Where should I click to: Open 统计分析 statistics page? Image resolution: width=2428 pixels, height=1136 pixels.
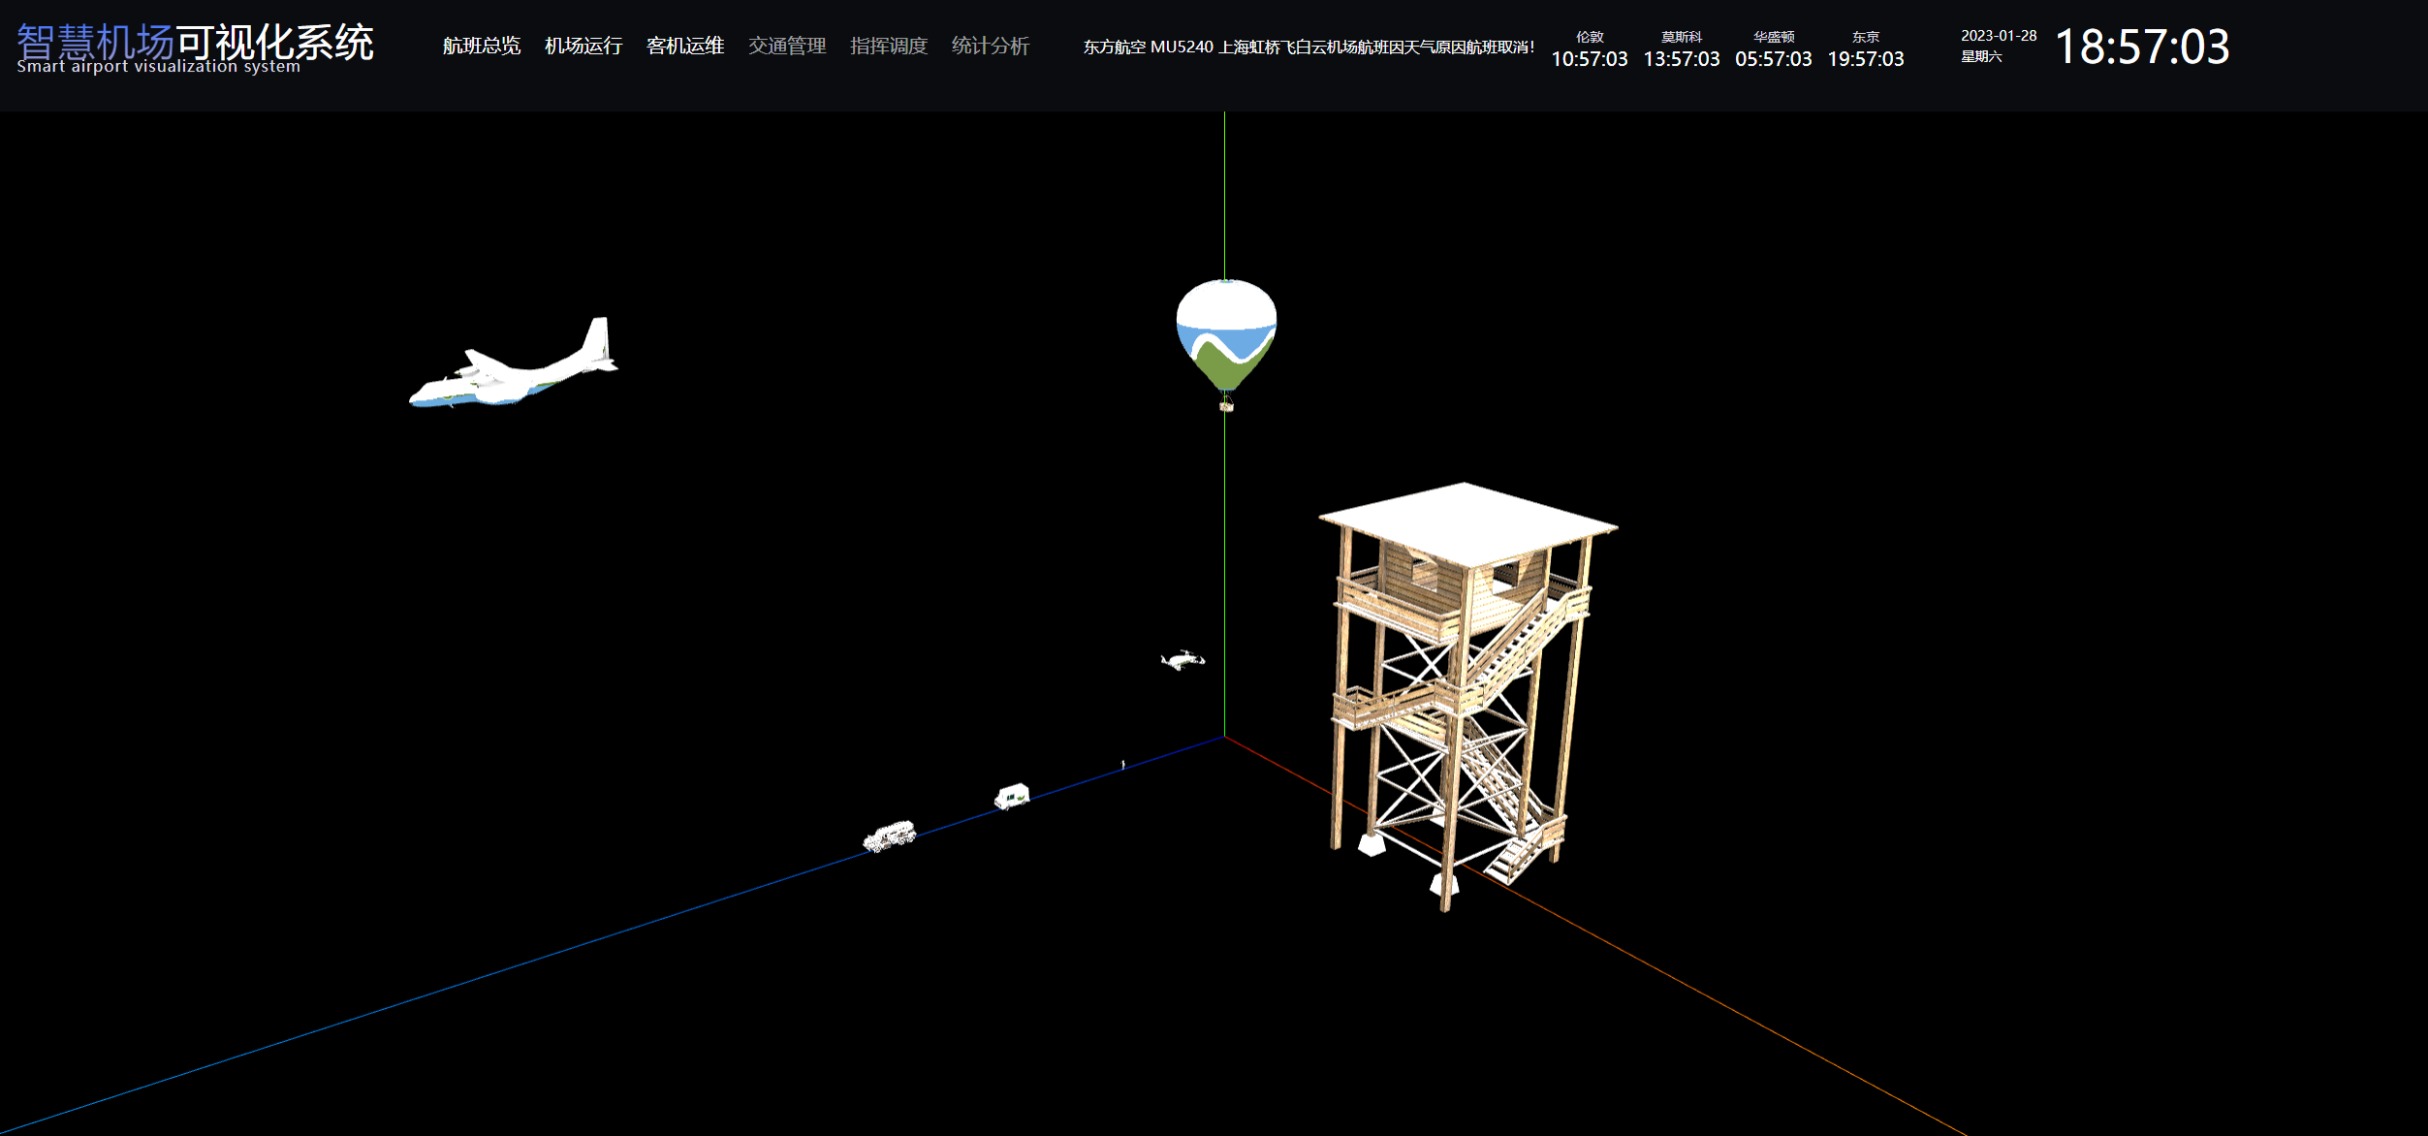pyautogui.click(x=990, y=46)
